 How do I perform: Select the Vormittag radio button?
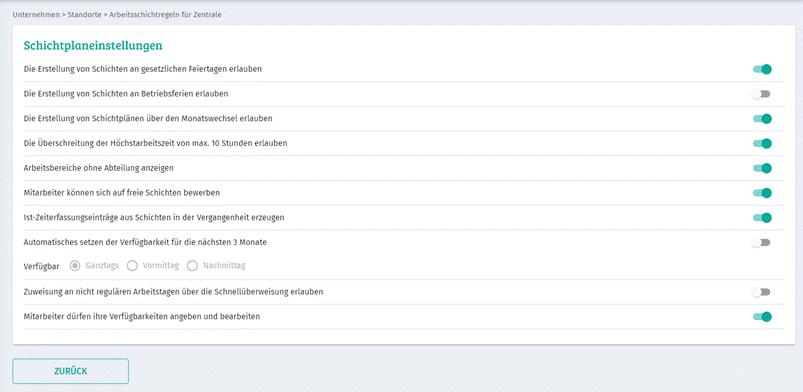(x=132, y=265)
